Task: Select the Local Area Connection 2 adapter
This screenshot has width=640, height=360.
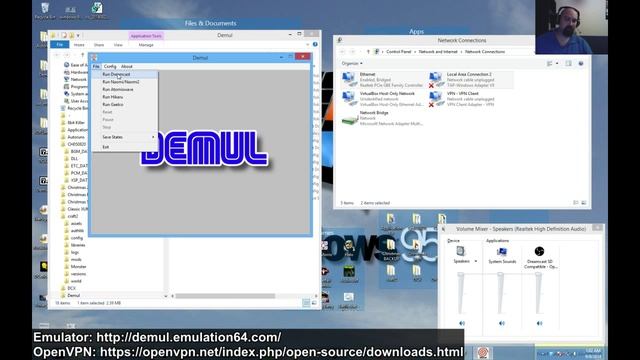Action: click(470, 80)
